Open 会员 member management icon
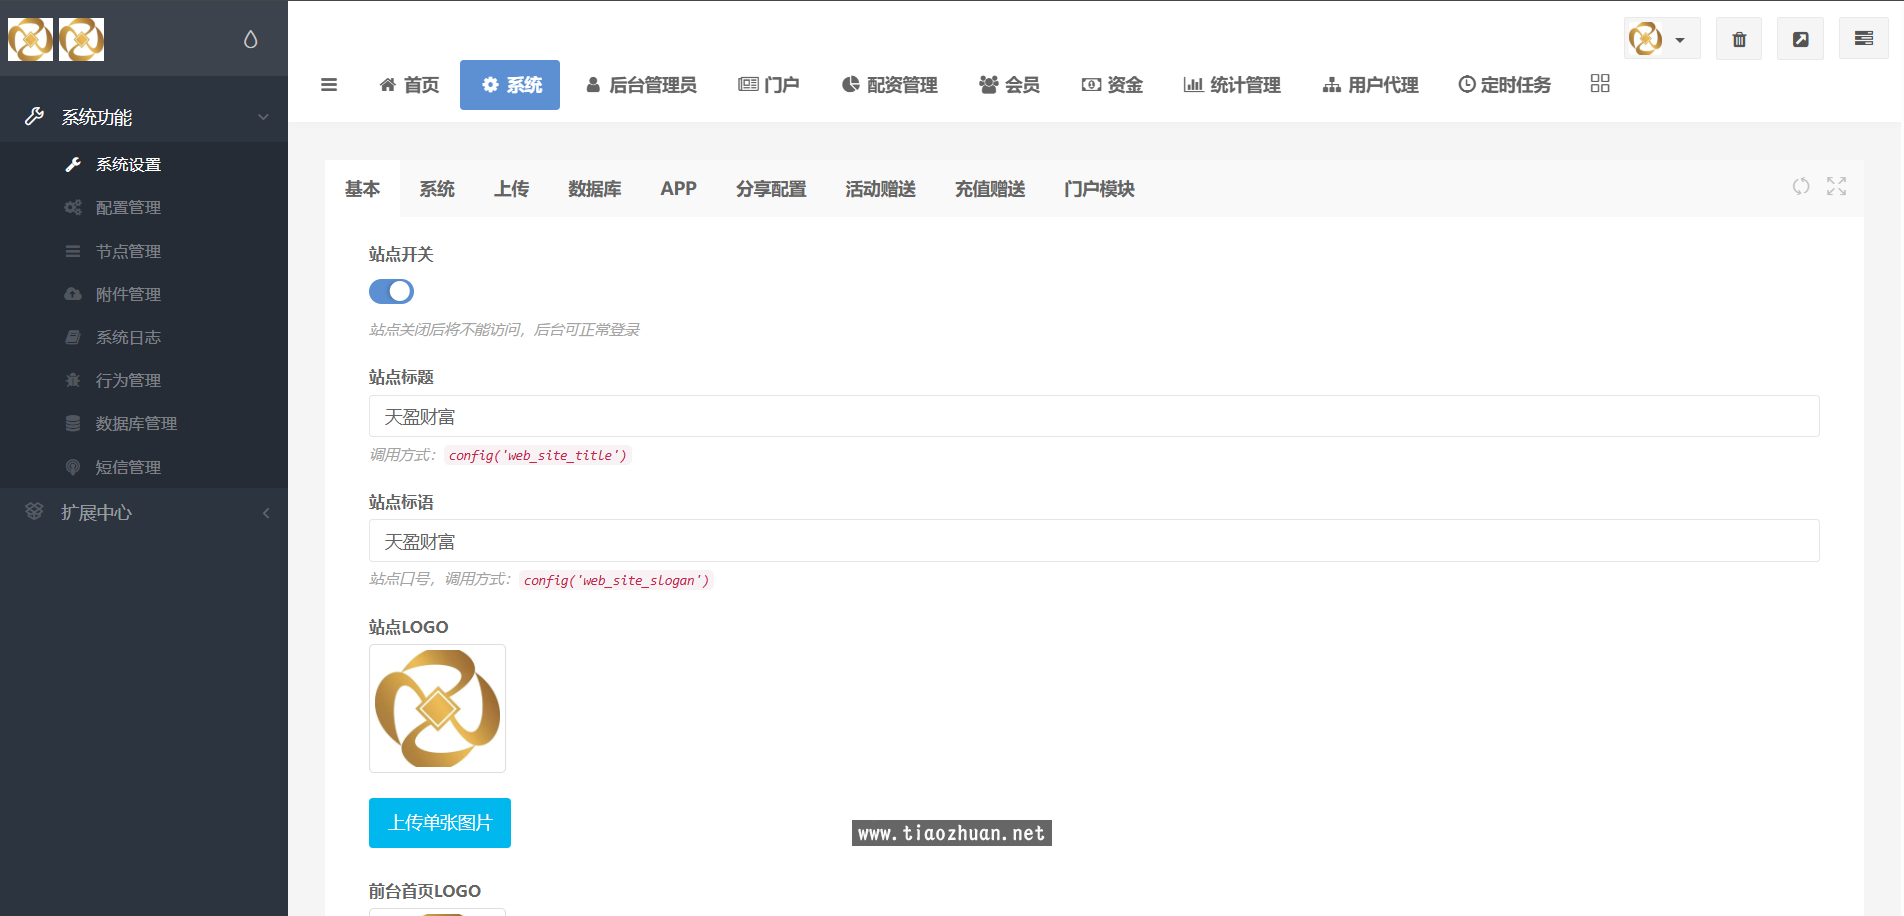This screenshot has height=916, width=1904. (x=988, y=85)
